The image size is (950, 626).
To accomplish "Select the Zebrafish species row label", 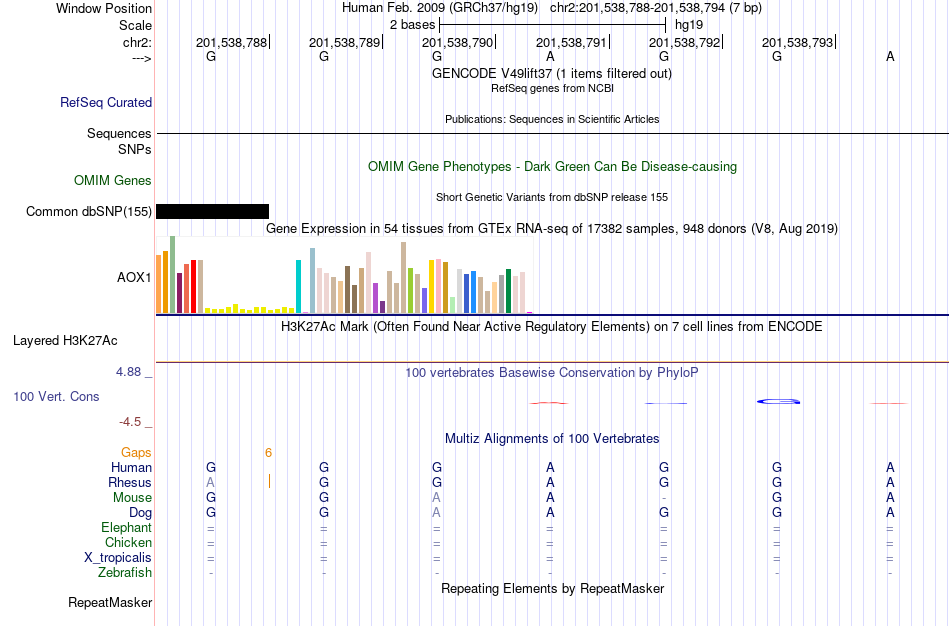I will [x=125, y=573].
